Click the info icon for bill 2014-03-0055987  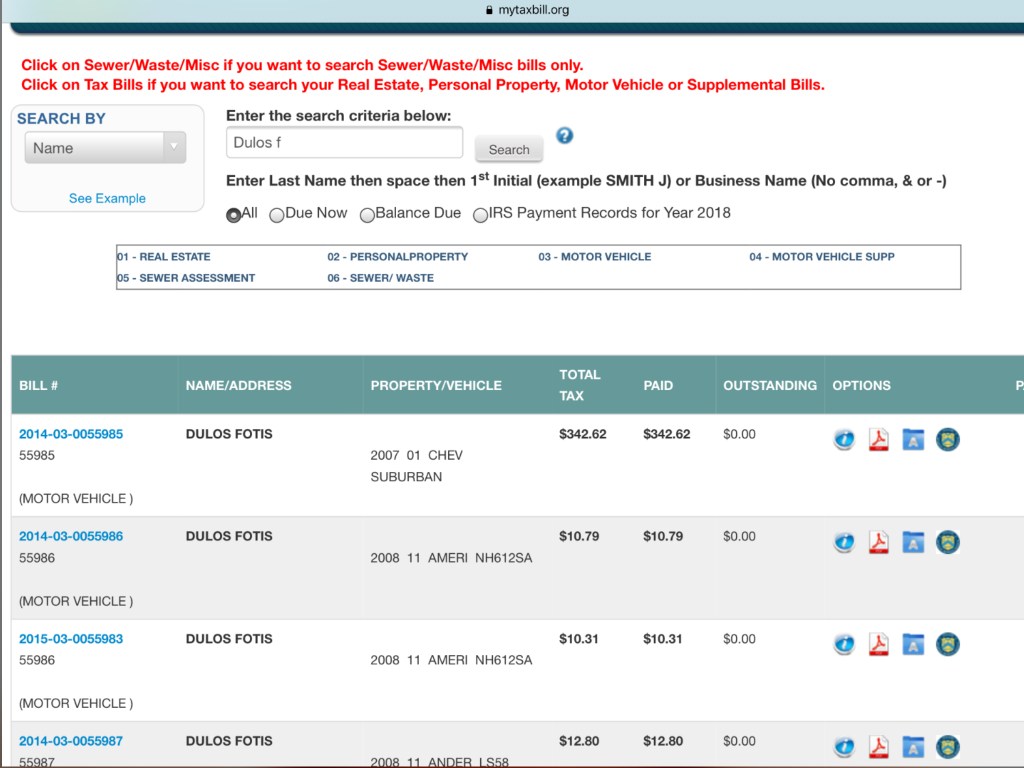[845, 746]
